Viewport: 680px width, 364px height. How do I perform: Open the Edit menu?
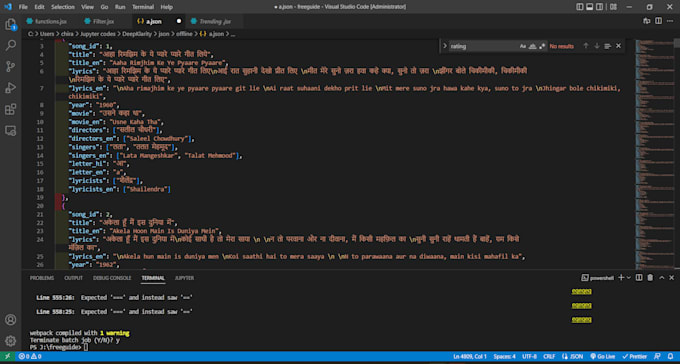tap(39, 7)
